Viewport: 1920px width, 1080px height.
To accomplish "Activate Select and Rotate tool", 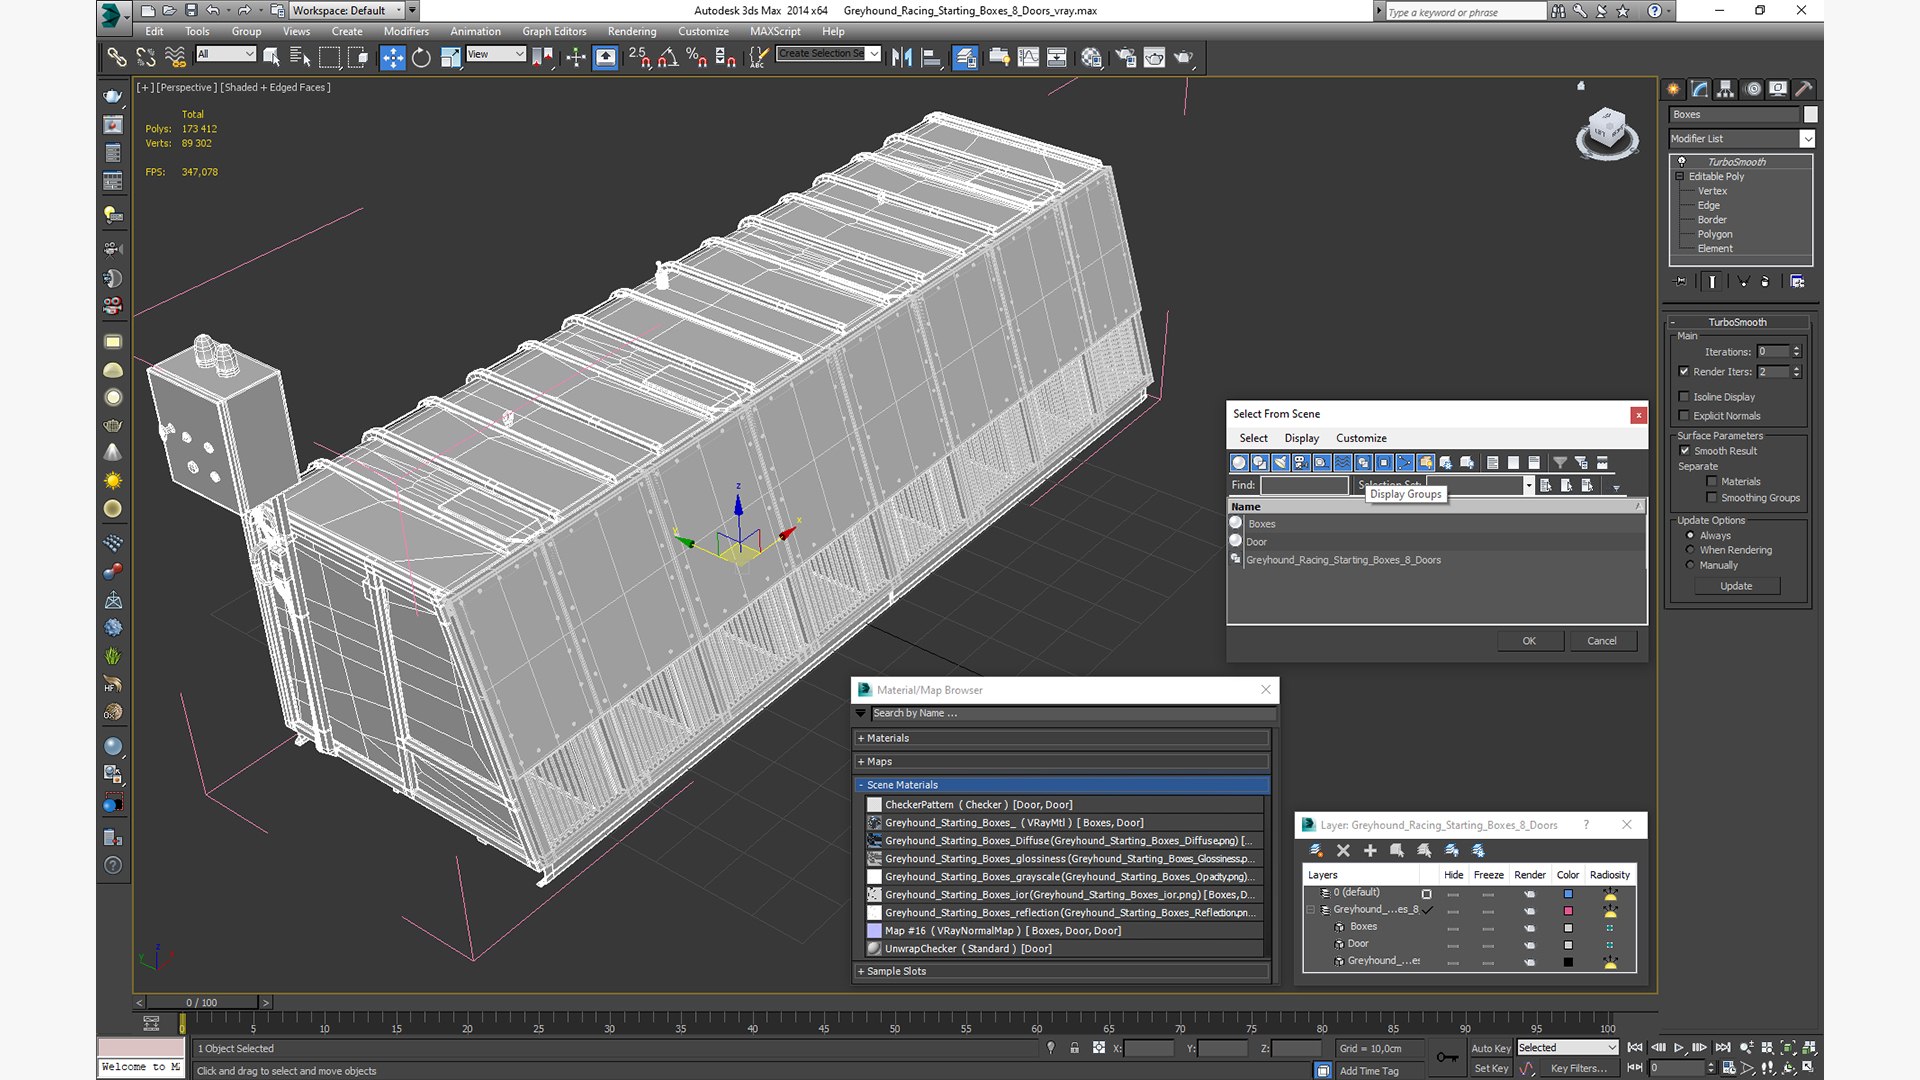I will tap(421, 58).
